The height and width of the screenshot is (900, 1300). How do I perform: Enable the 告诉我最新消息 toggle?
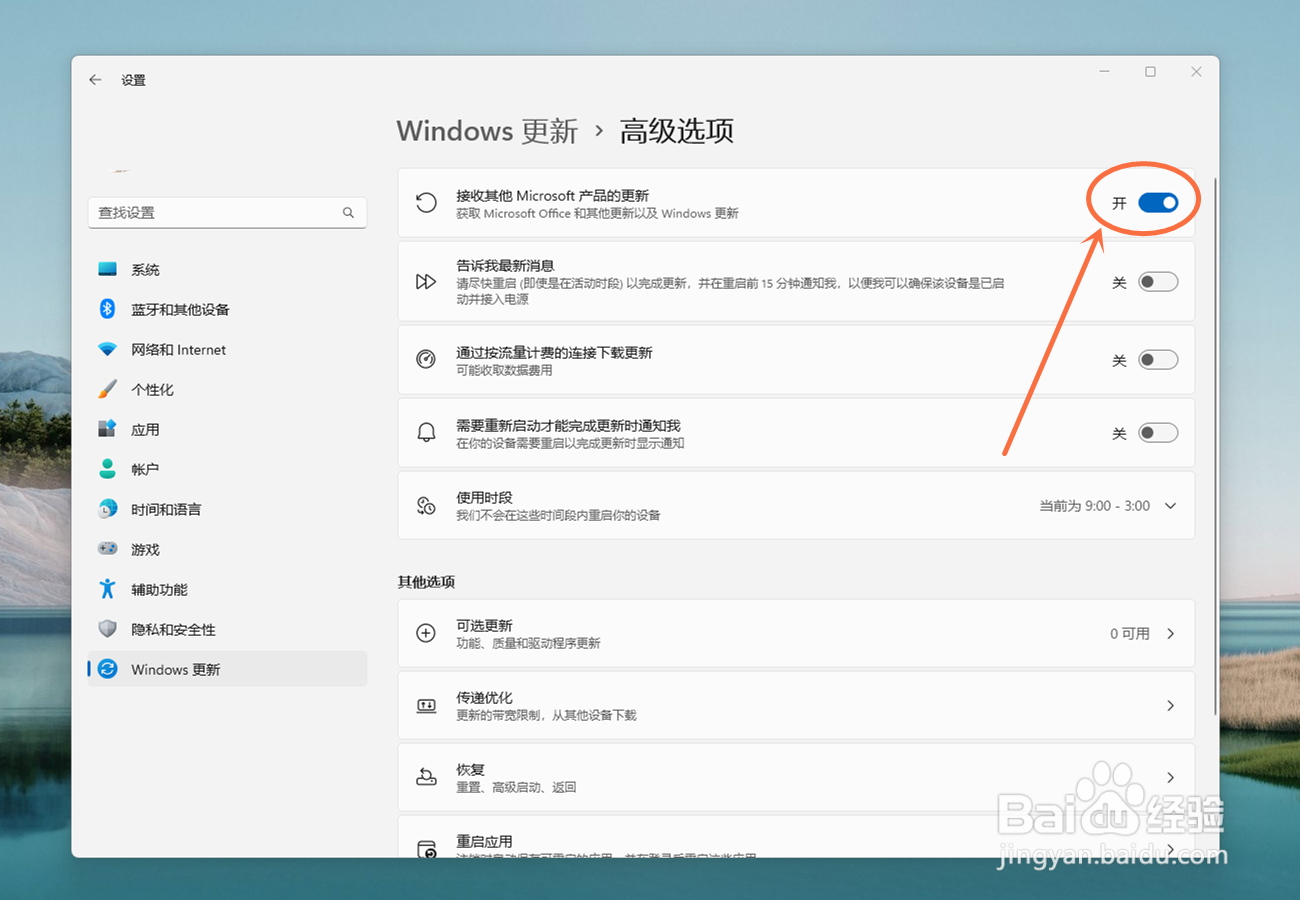1158,282
